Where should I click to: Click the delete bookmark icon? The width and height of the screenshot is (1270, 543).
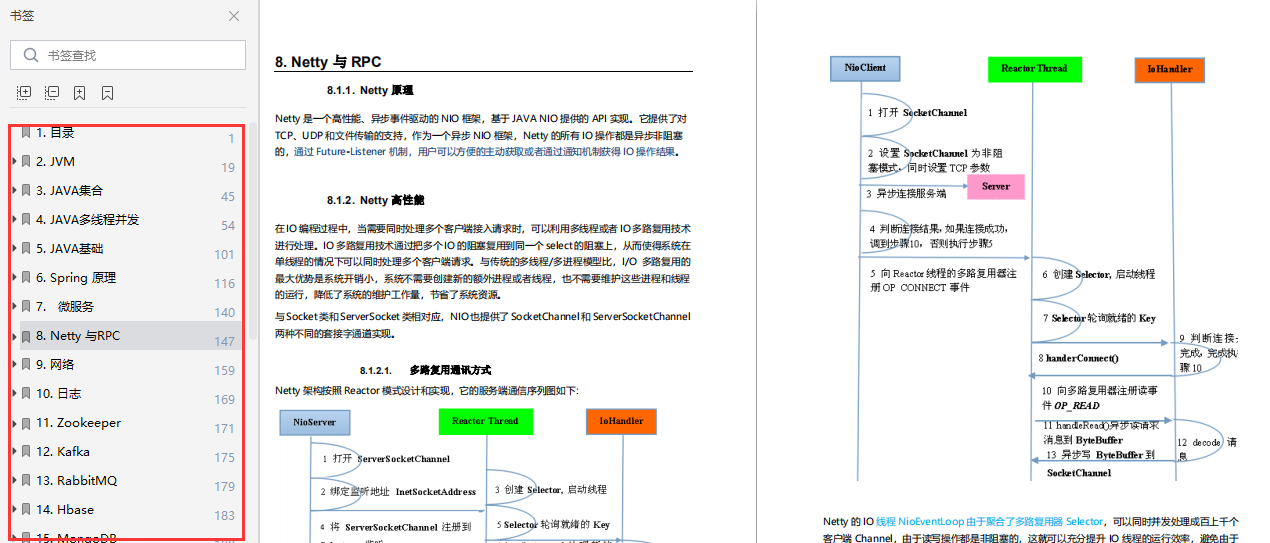point(108,93)
